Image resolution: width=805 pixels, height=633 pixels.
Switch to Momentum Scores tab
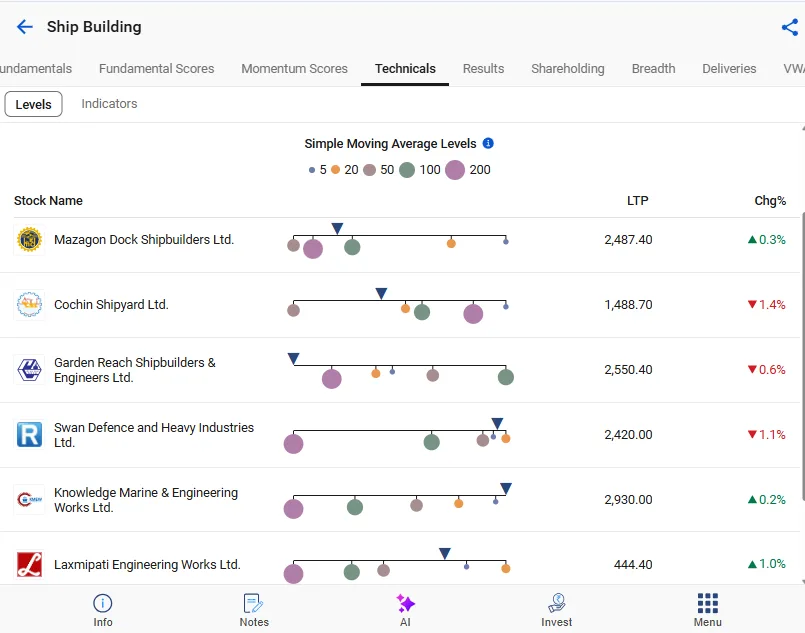pyautogui.click(x=294, y=68)
